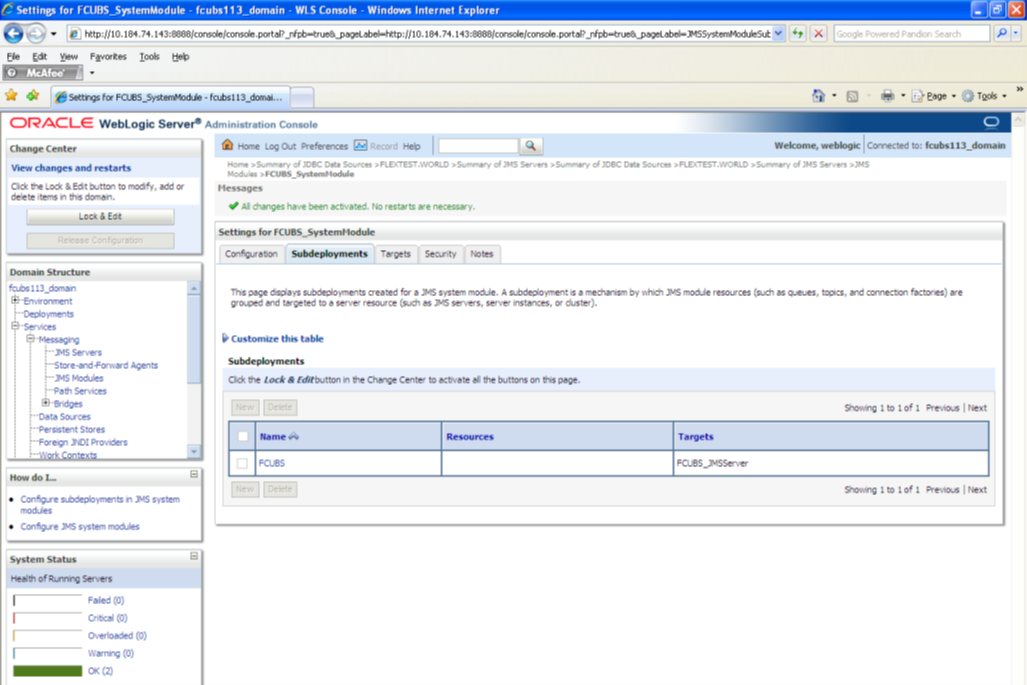Open the Home toolbar dropdown arrow

pos(834,96)
